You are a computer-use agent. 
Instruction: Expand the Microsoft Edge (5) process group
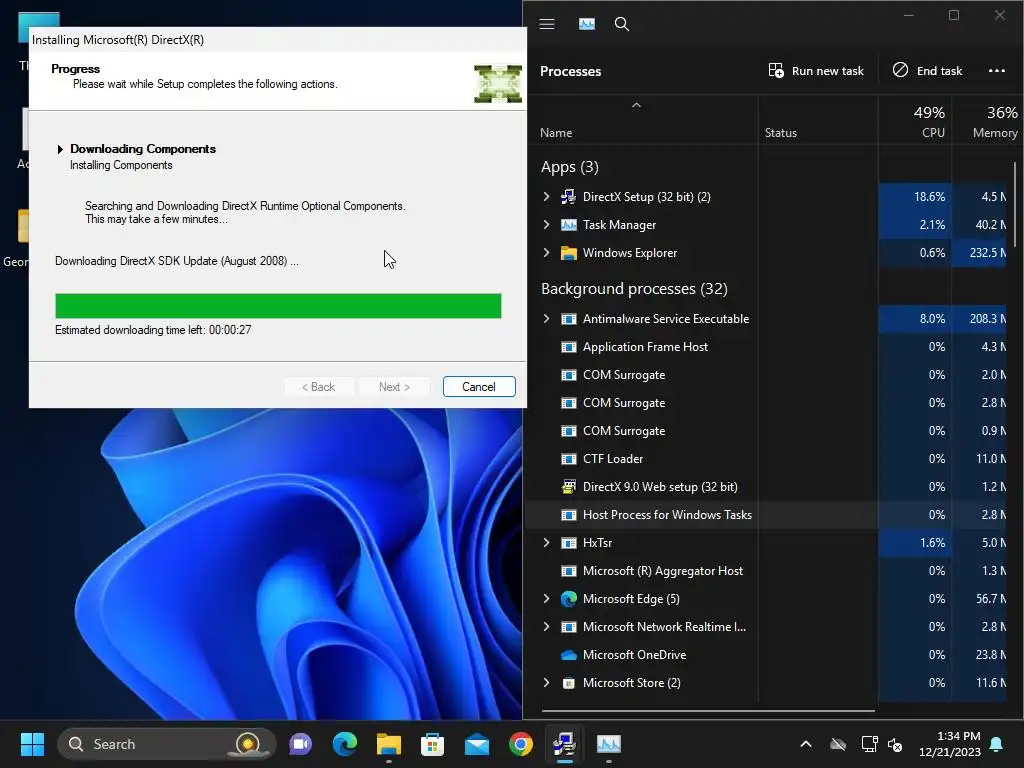click(547, 599)
